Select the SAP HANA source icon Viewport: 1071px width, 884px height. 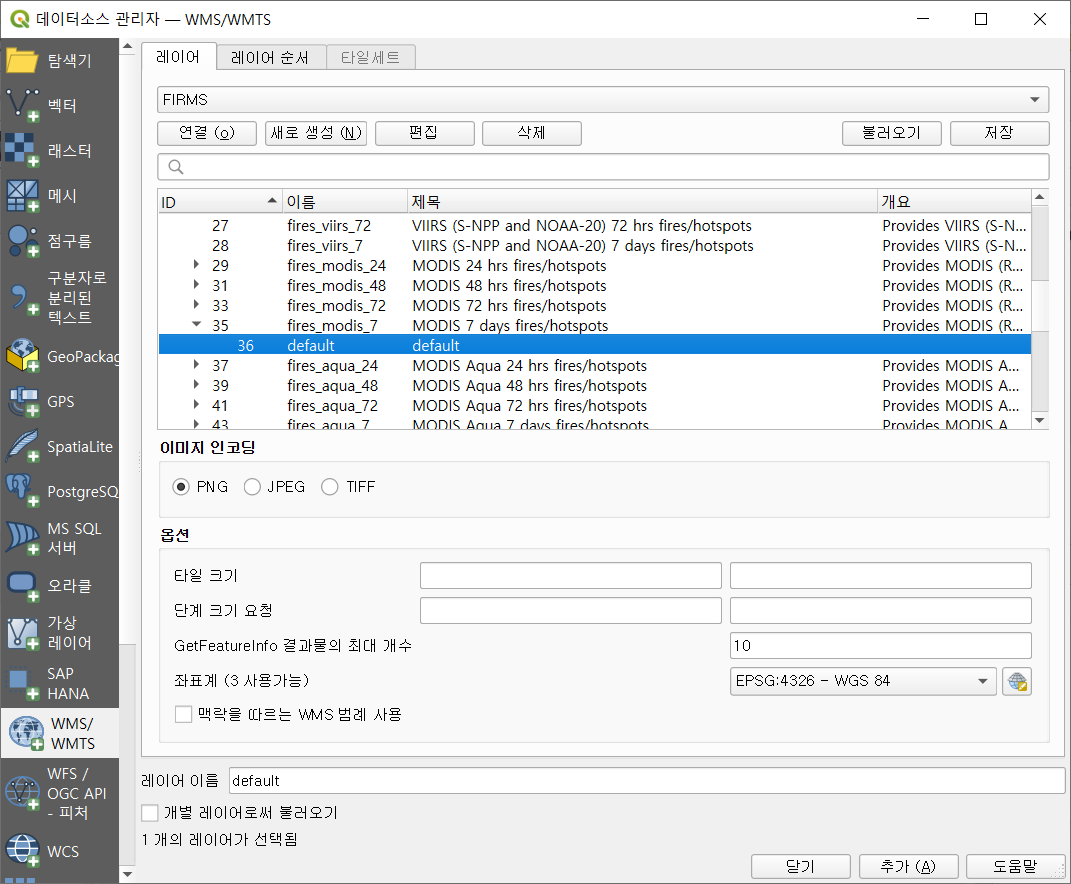(22, 683)
